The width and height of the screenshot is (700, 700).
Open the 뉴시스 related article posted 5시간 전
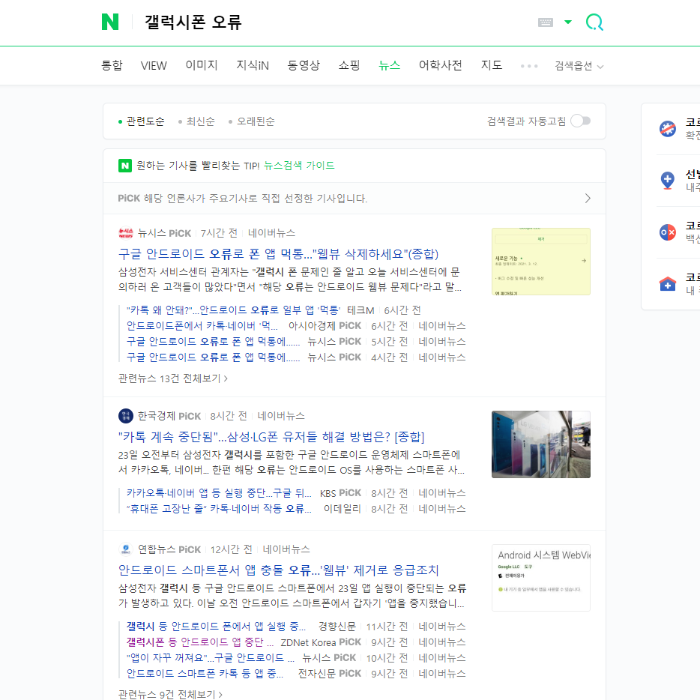pos(213,342)
